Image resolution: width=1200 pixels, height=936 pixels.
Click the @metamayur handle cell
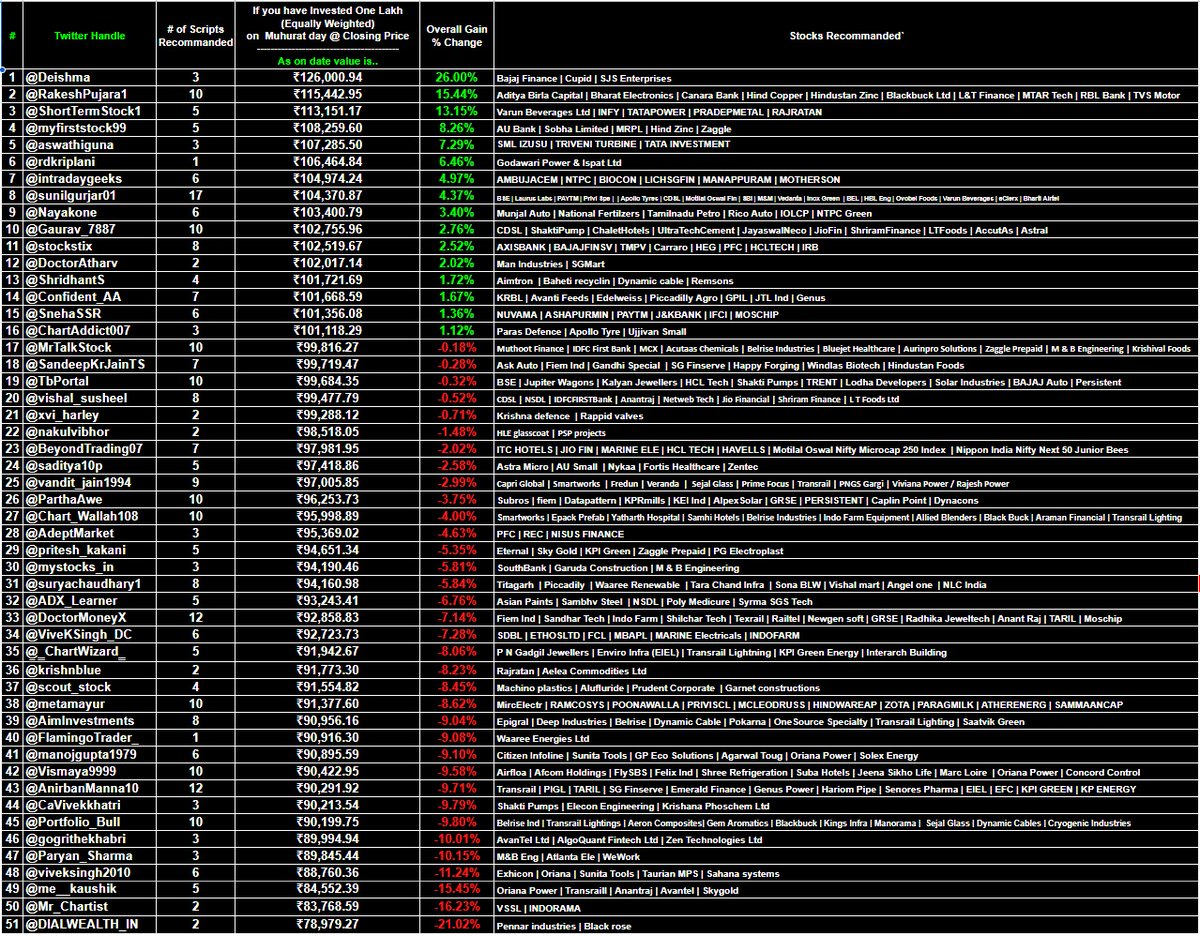88,703
